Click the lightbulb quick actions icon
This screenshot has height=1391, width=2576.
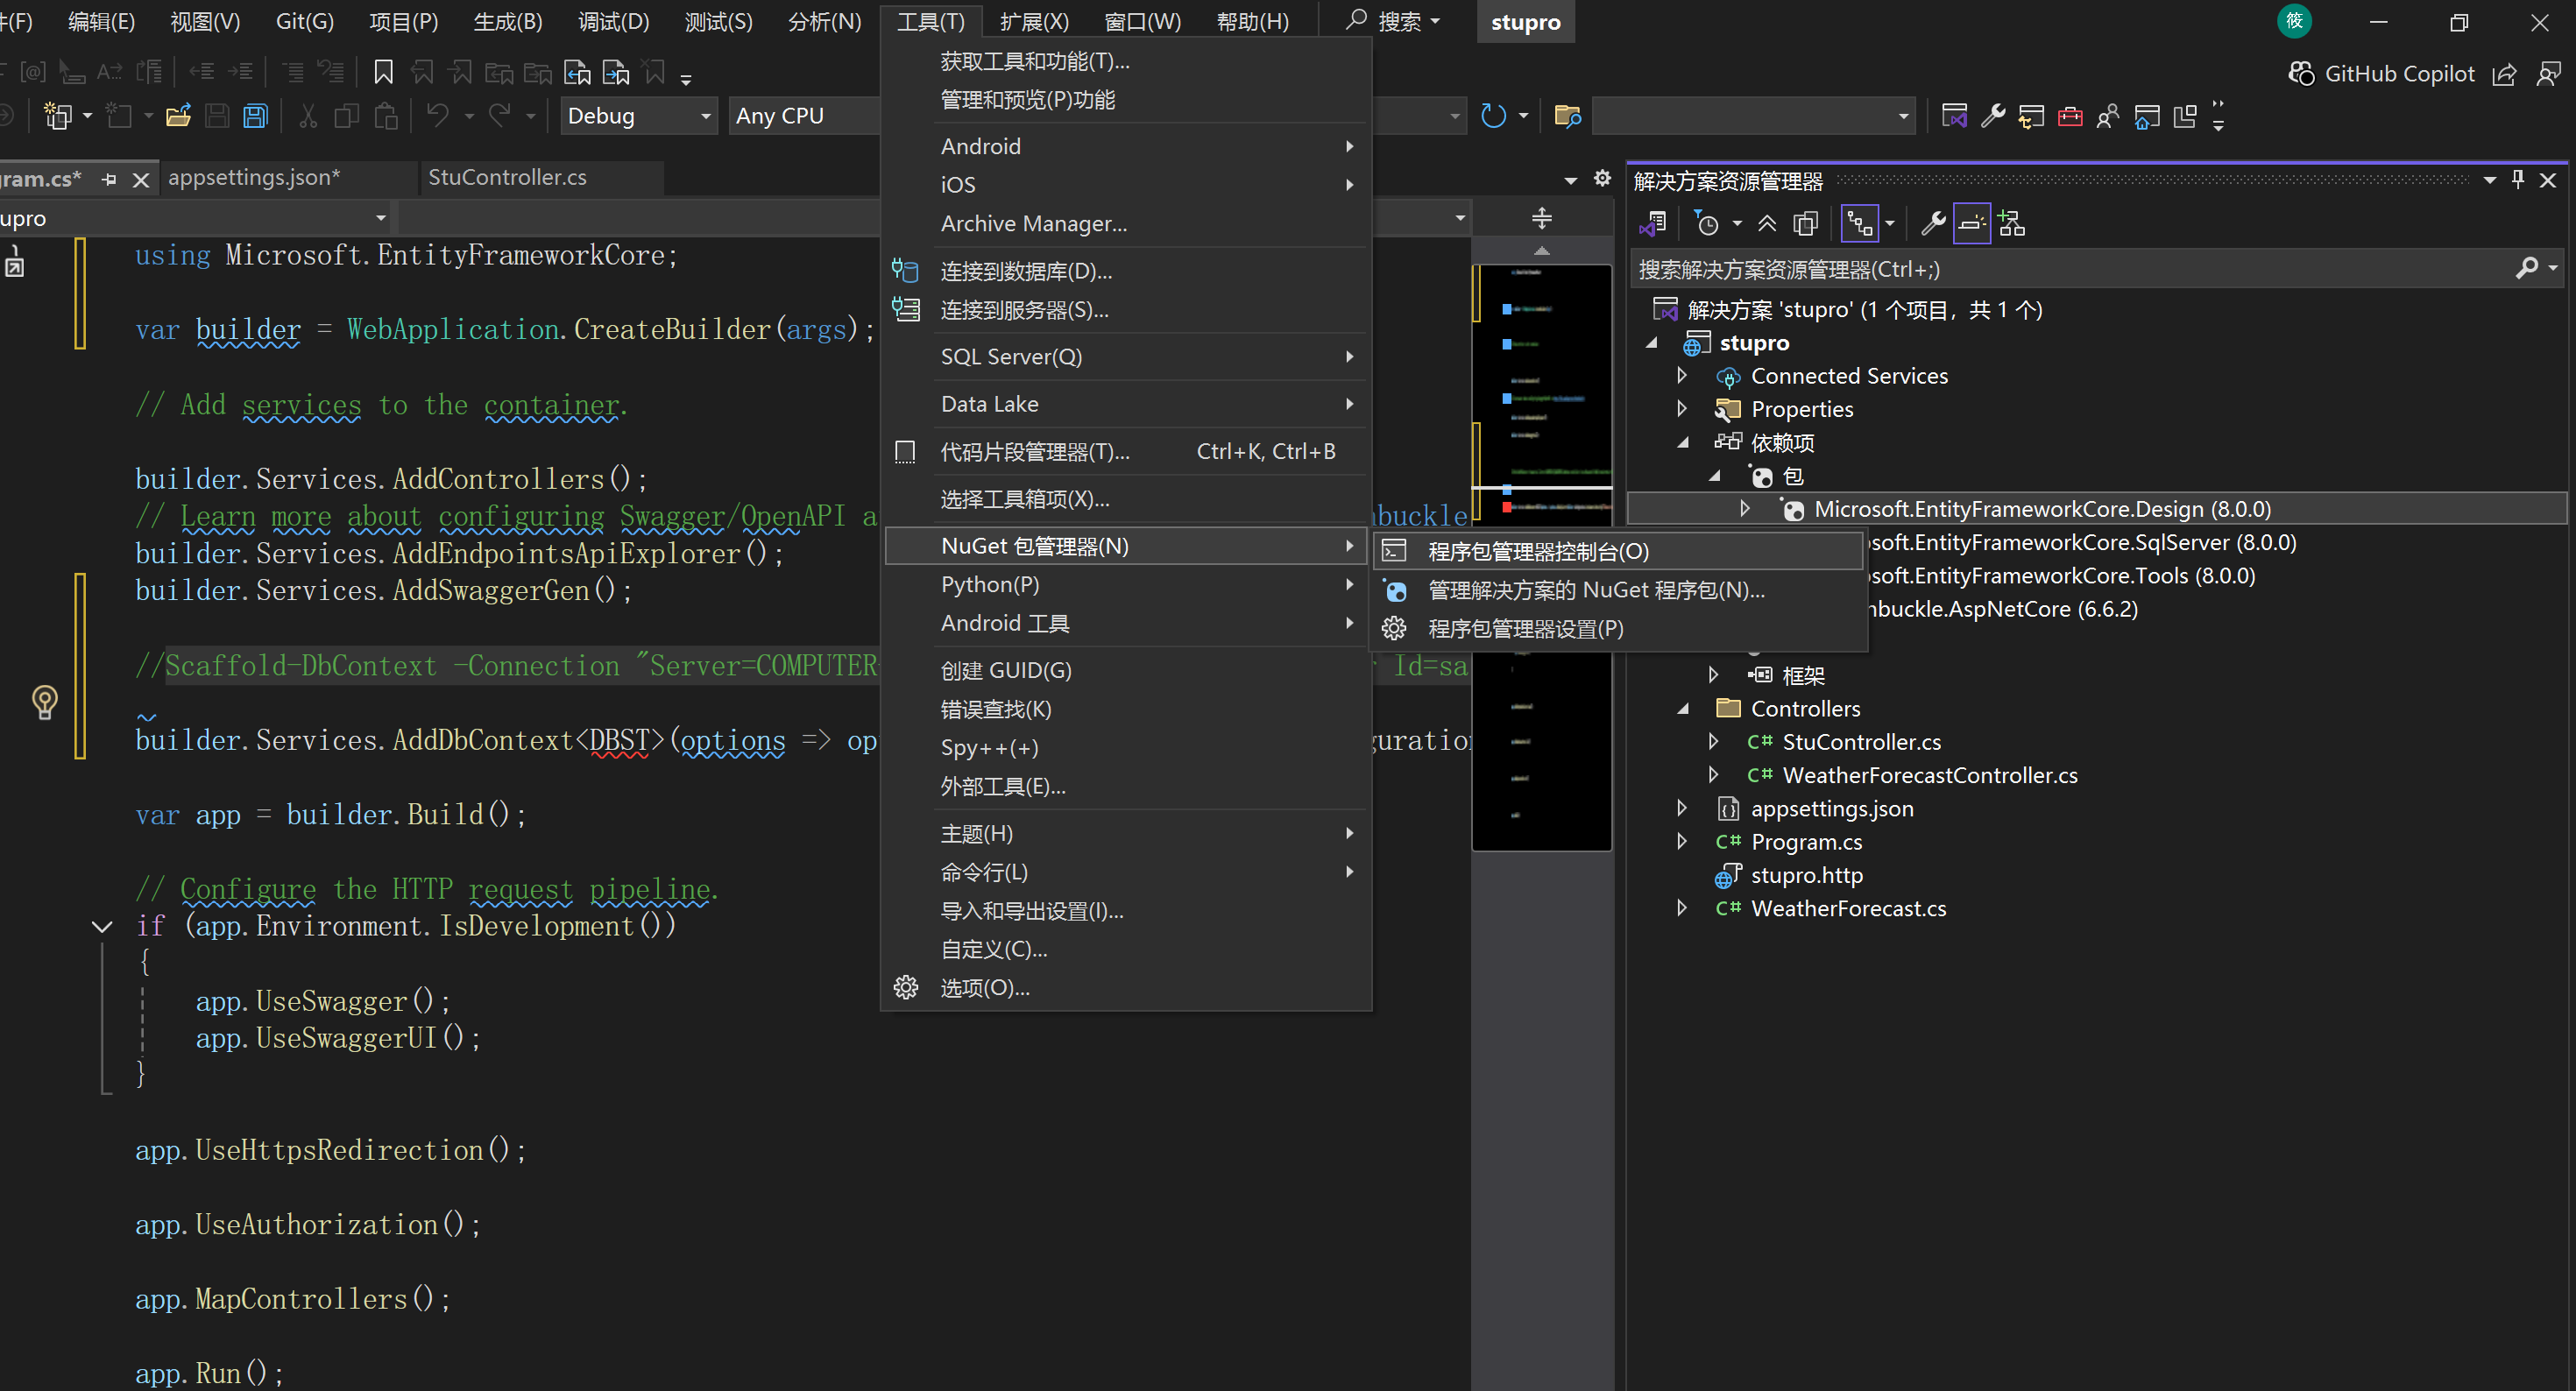click(45, 701)
